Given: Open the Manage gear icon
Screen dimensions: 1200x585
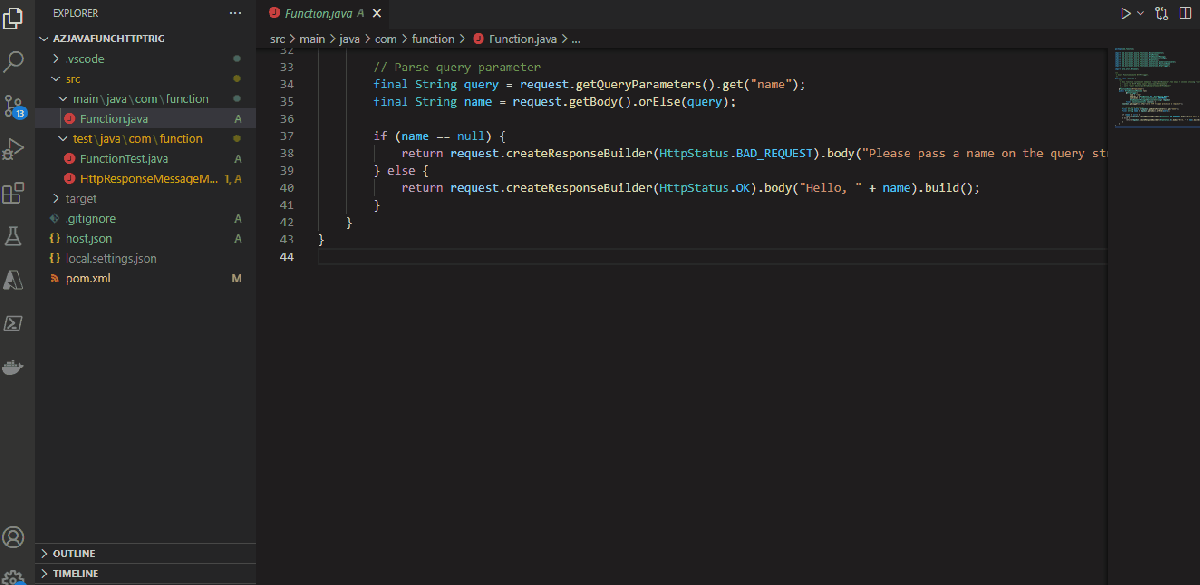Looking at the screenshot, I should (x=14, y=577).
